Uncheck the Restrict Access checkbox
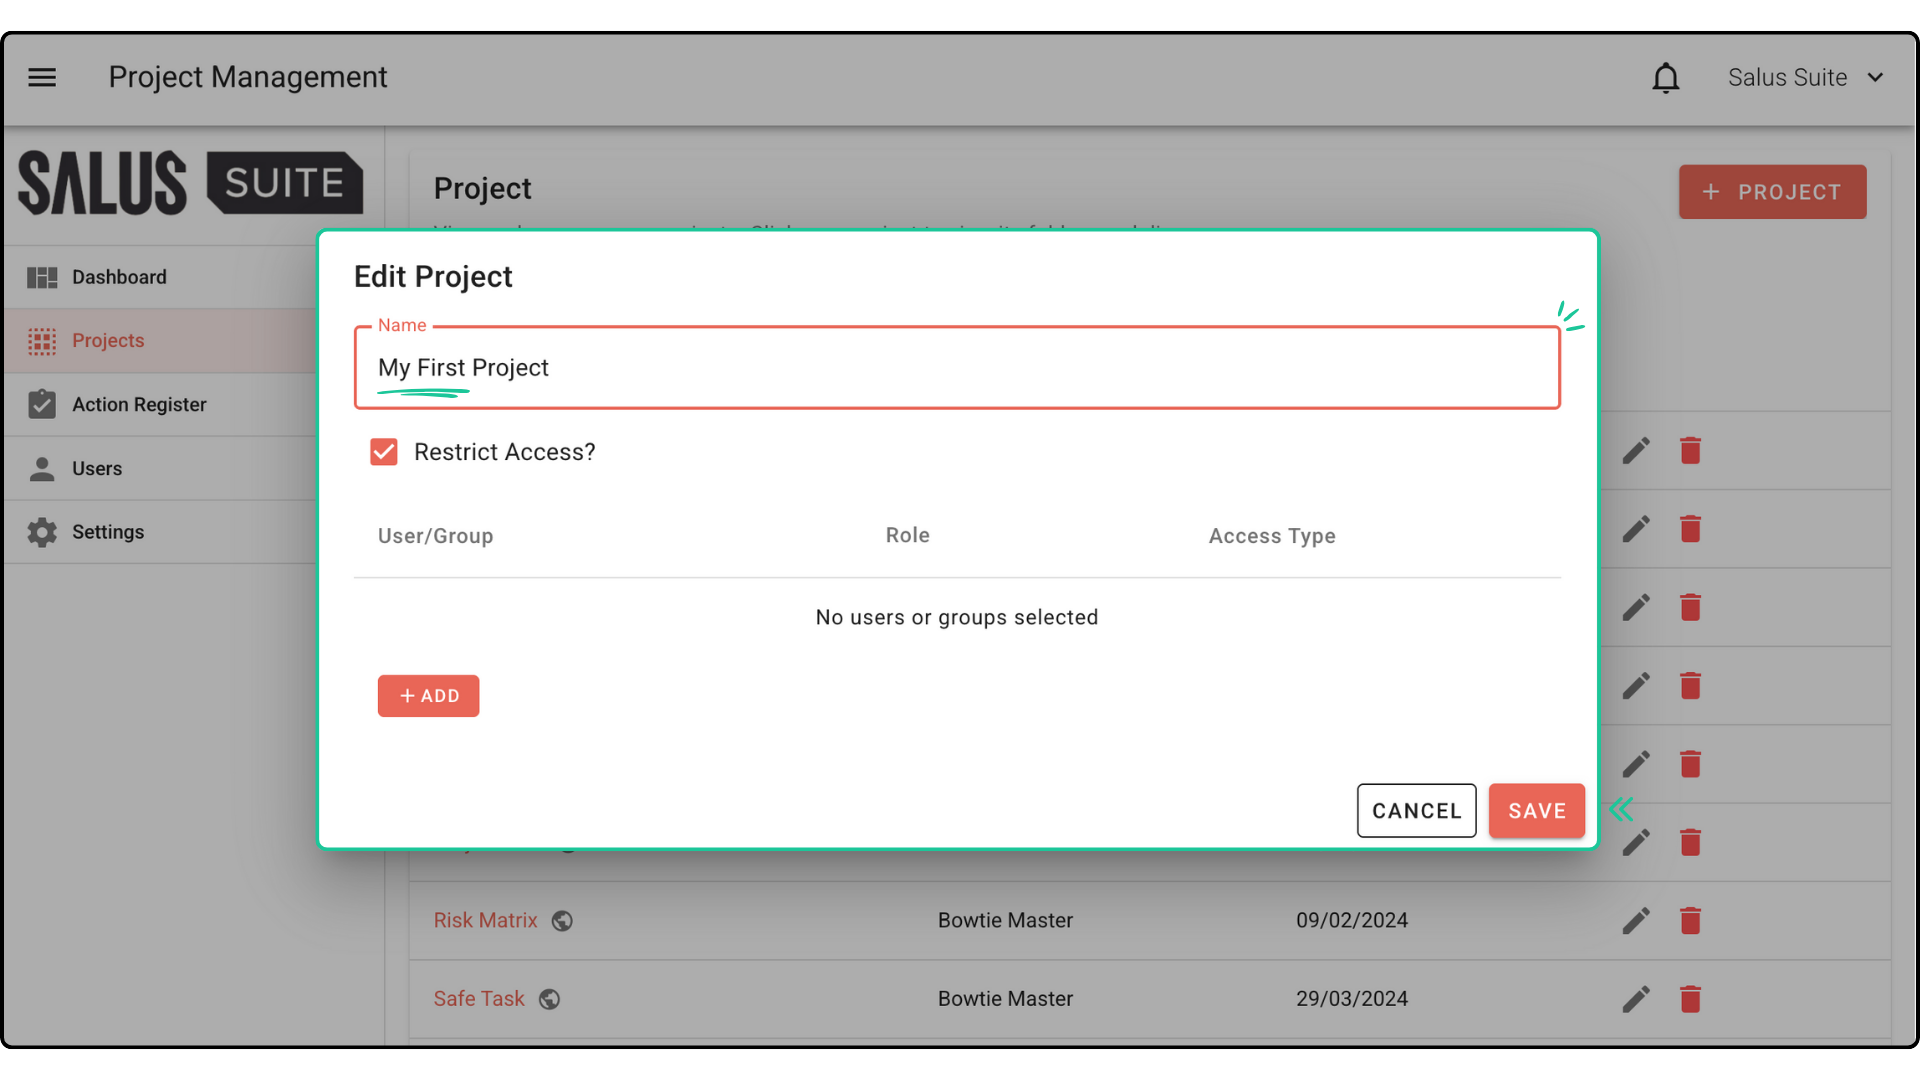This screenshot has height=1080, width=1920. click(x=384, y=452)
